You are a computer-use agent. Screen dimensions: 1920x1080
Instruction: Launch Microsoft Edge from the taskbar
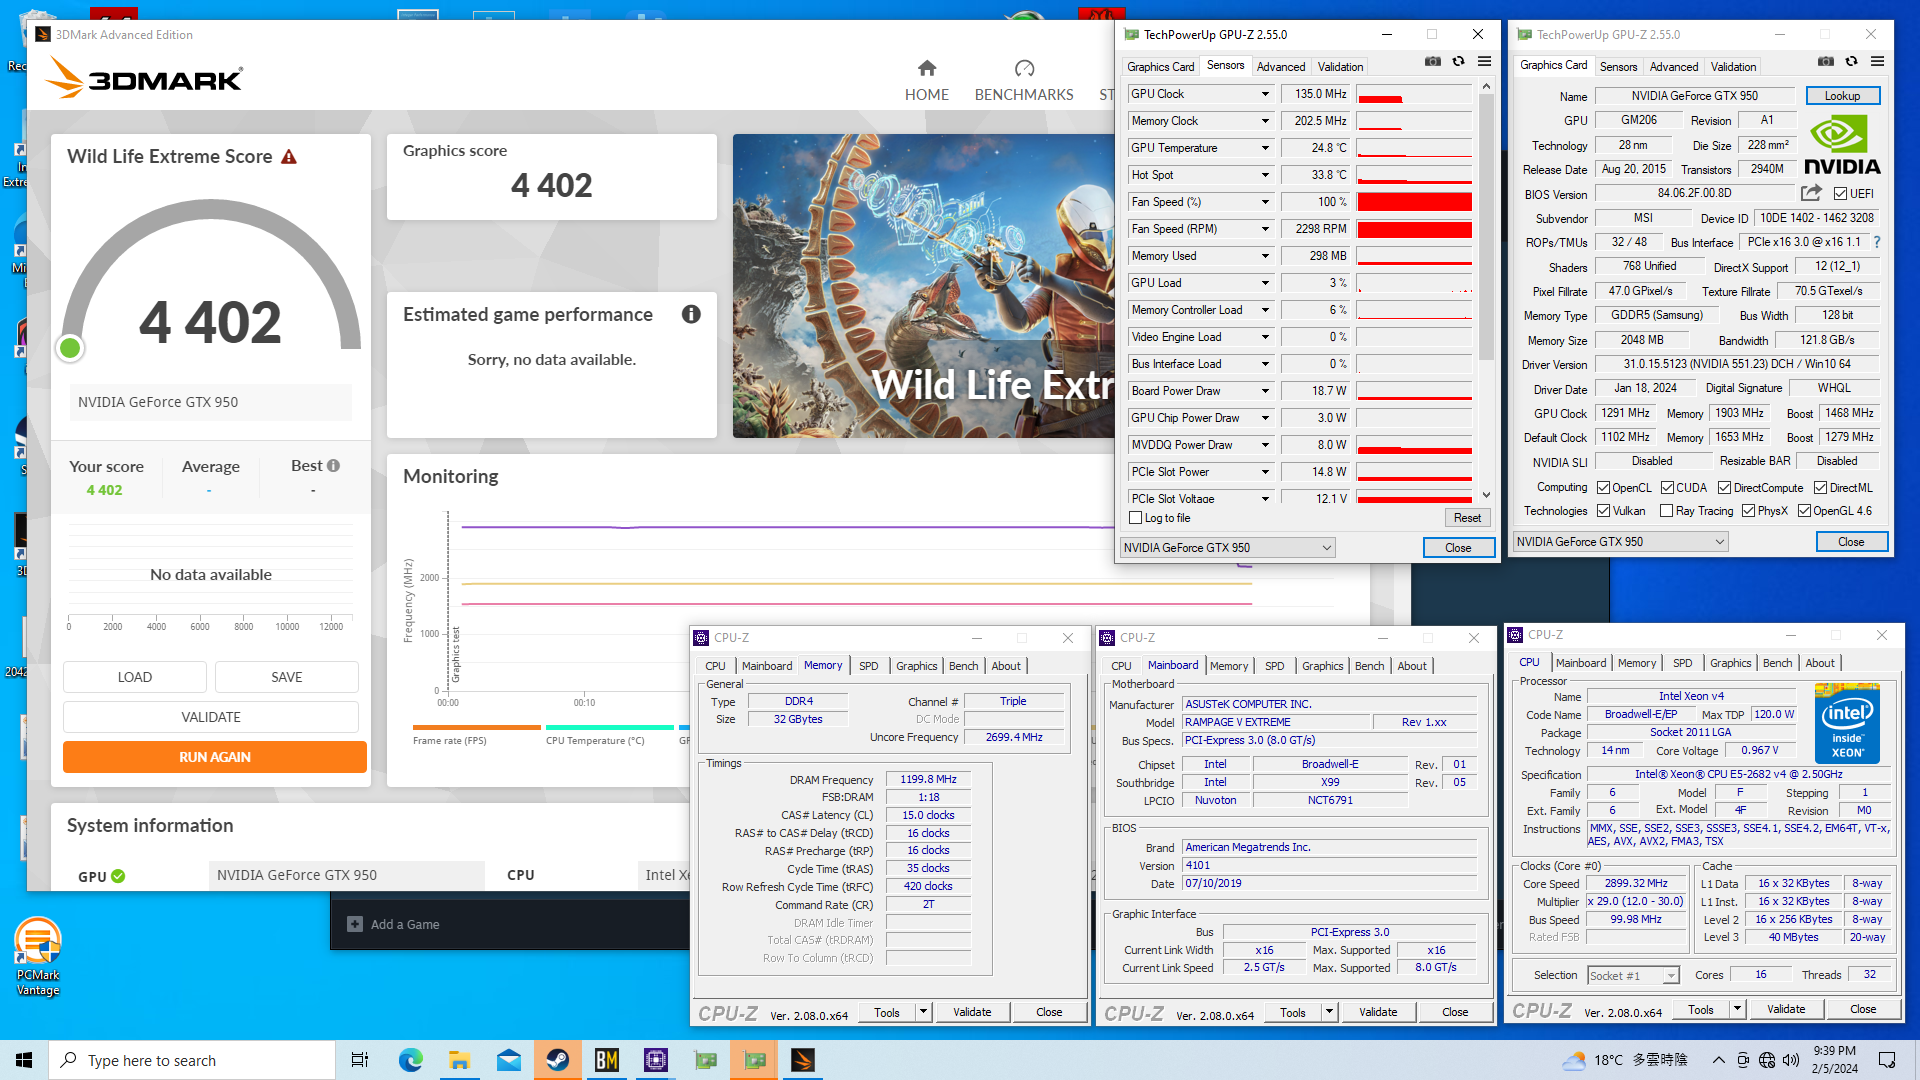click(410, 1060)
